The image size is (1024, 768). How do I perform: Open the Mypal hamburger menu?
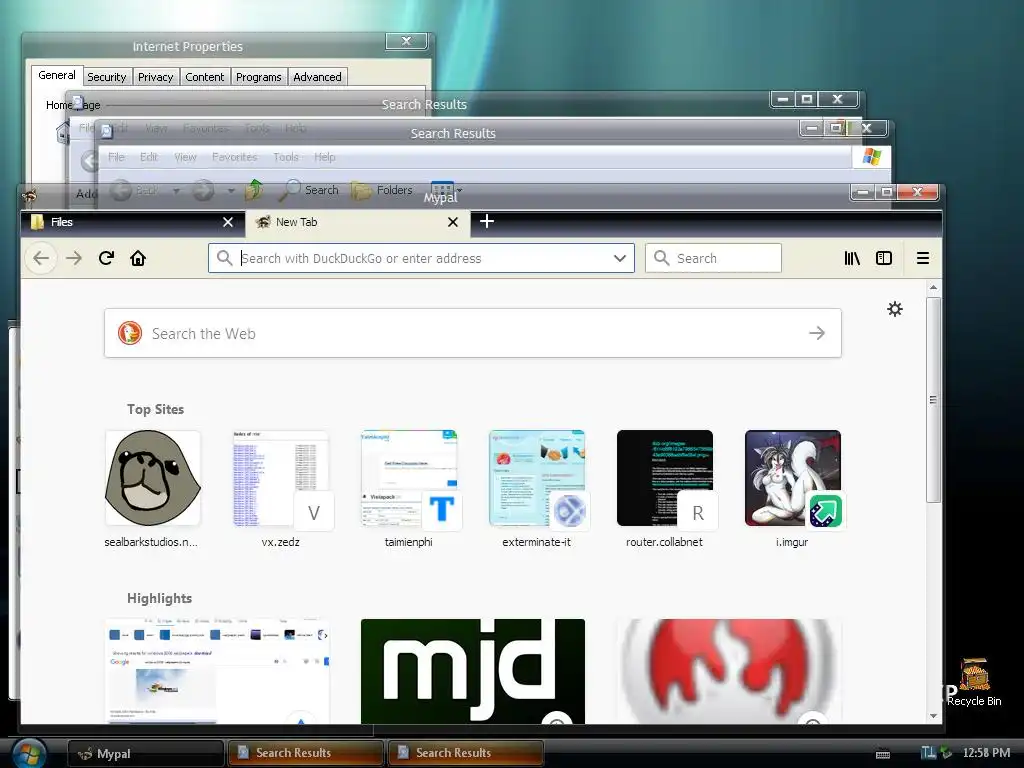[923, 258]
